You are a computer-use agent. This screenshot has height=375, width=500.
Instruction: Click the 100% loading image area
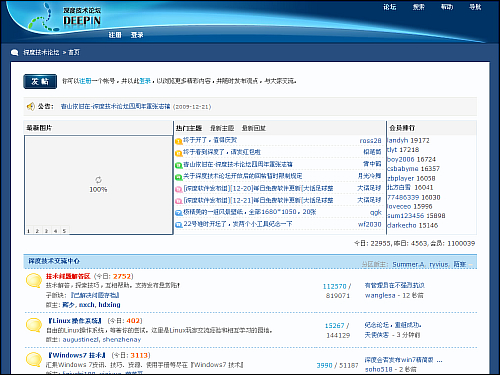coord(98,185)
